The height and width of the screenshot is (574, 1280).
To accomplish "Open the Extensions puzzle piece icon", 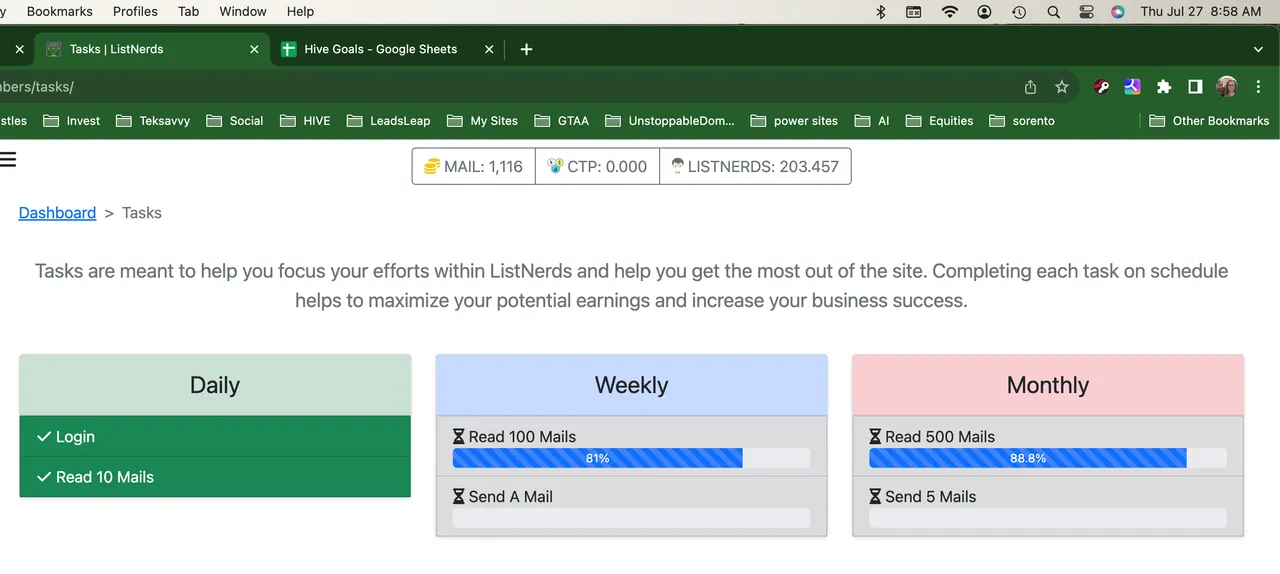I will 1164,87.
